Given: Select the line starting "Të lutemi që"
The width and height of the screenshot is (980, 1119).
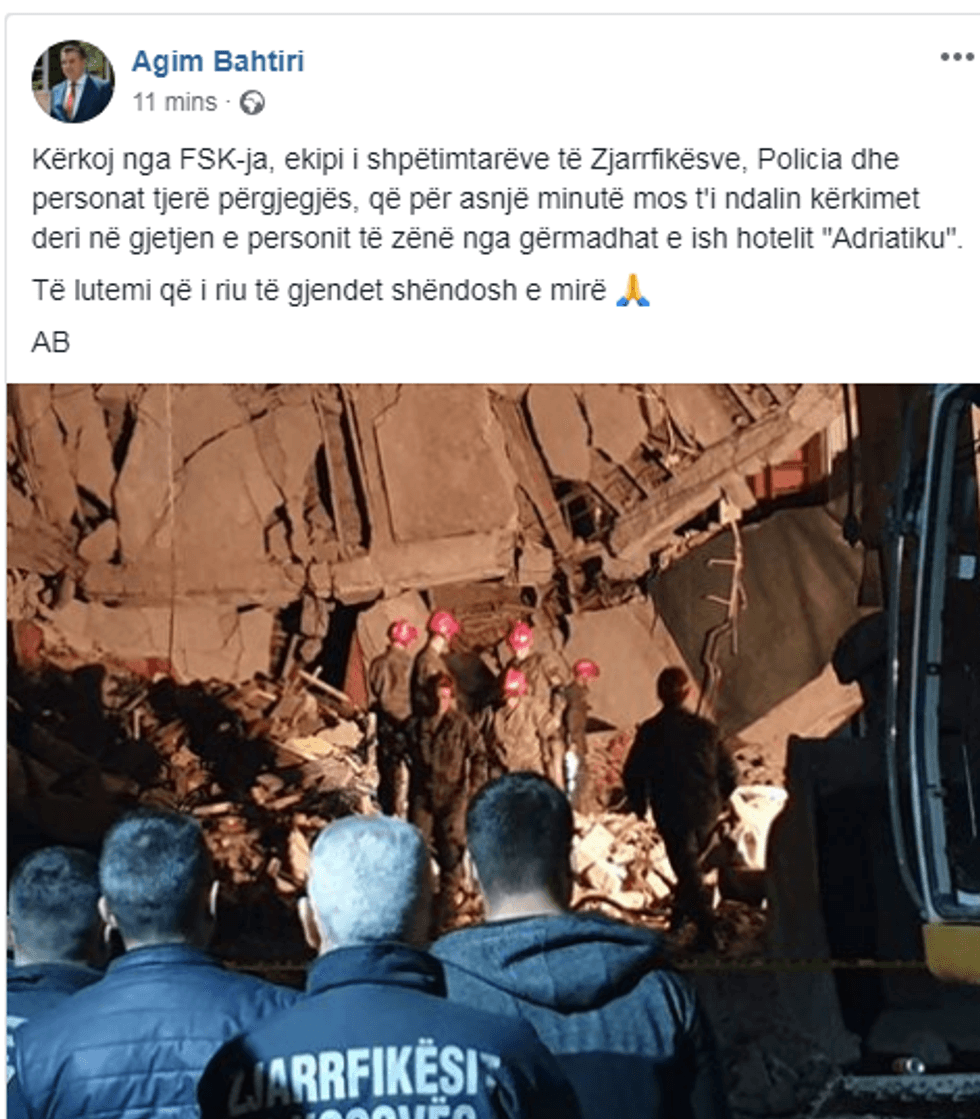Looking at the screenshot, I should [341, 290].
